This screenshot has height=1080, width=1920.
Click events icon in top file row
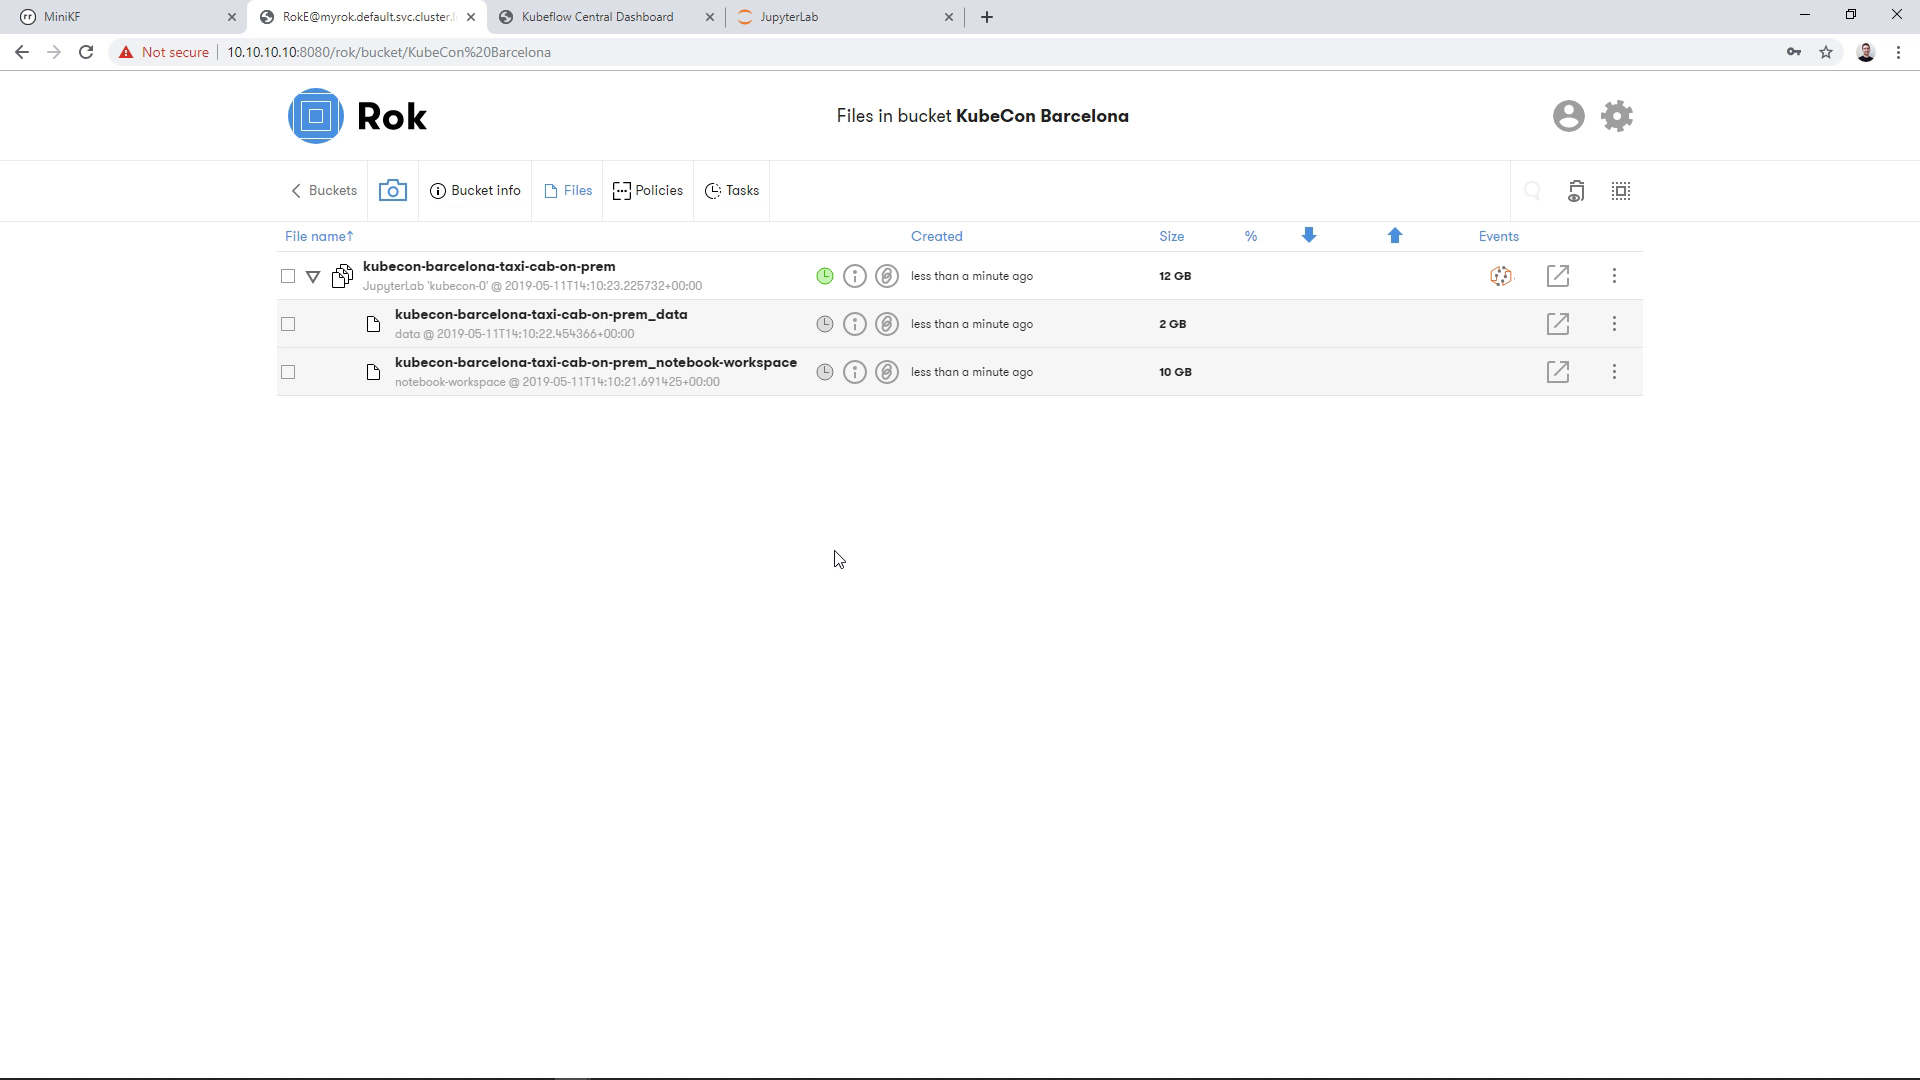point(1500,276)
